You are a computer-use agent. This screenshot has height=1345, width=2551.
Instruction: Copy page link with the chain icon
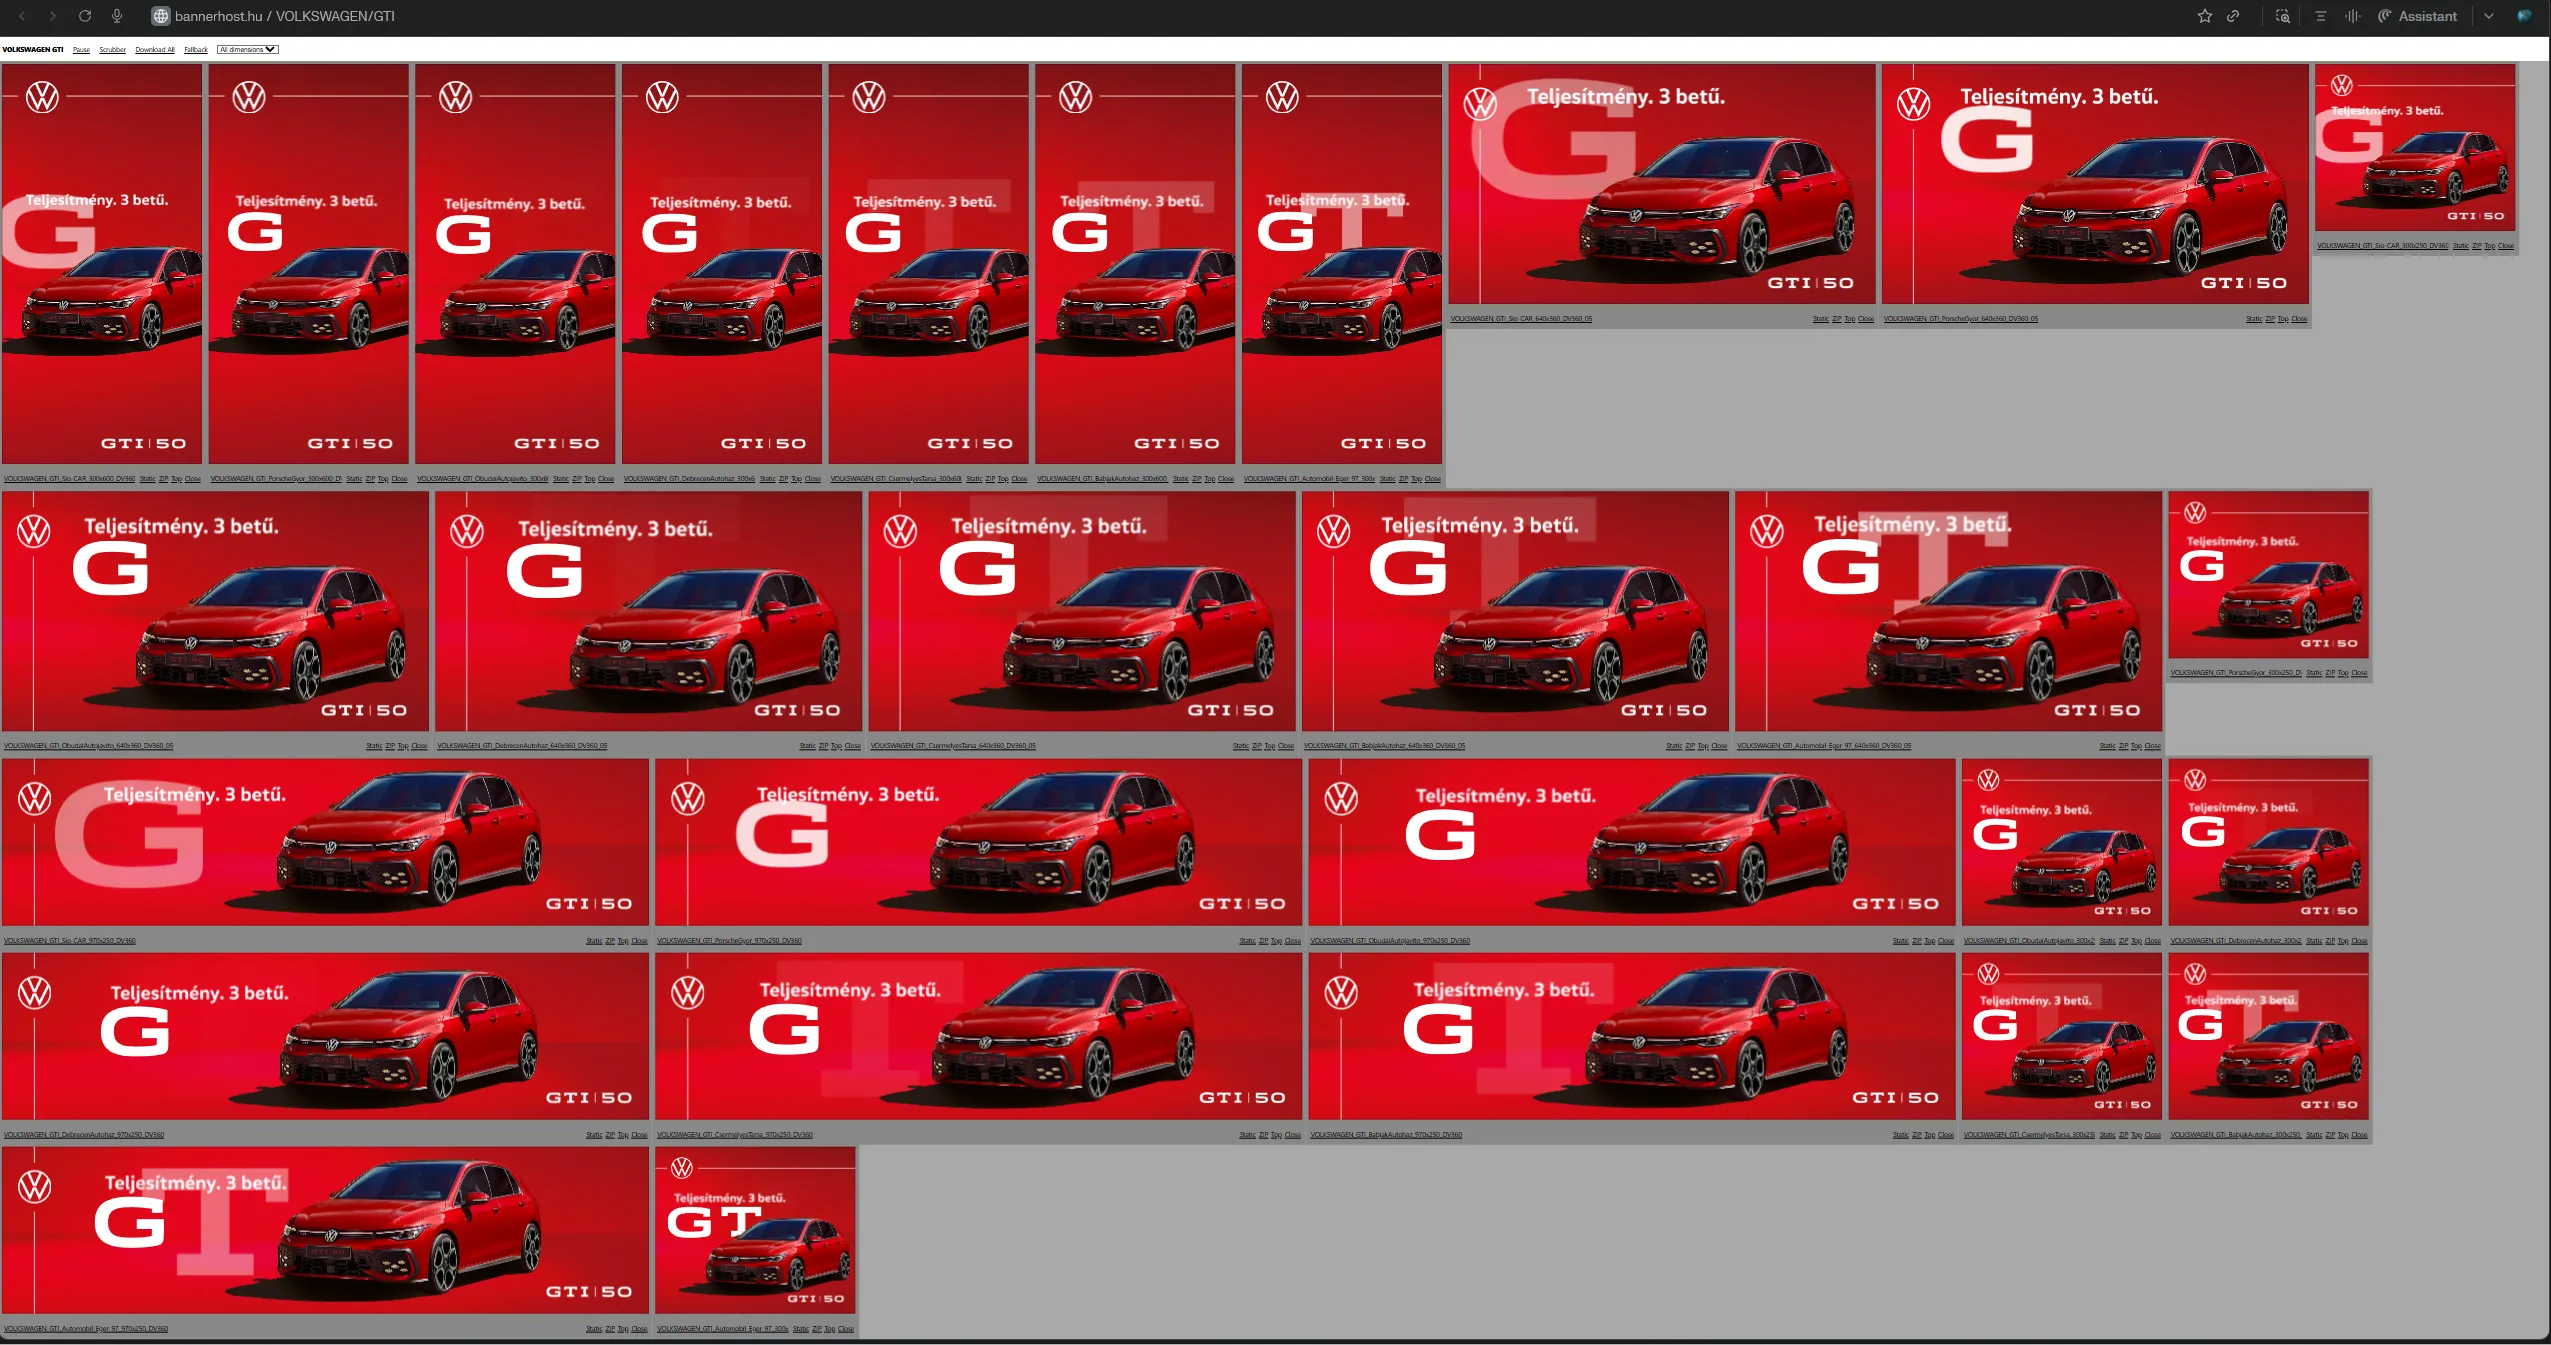click(x=2233, y=16)
